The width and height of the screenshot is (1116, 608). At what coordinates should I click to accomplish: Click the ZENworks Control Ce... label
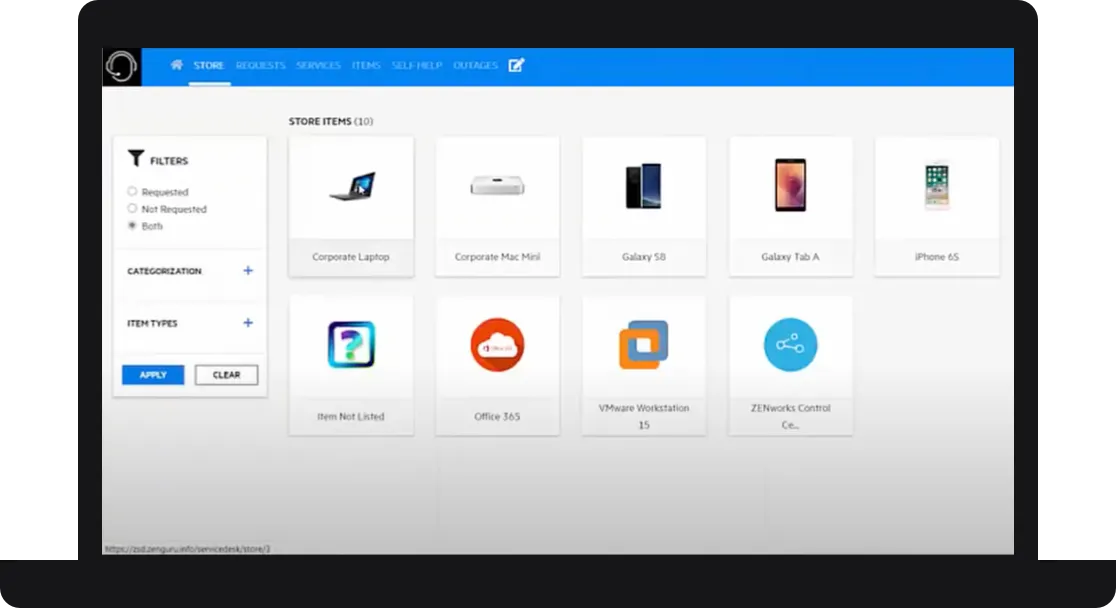click(790, 416)
